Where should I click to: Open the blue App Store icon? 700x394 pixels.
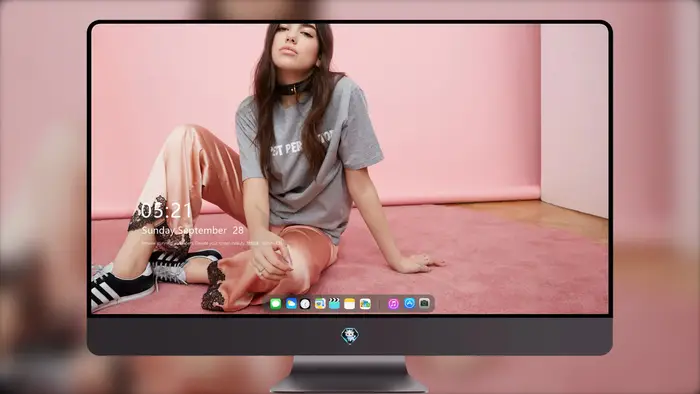click(x=409, y=303)
